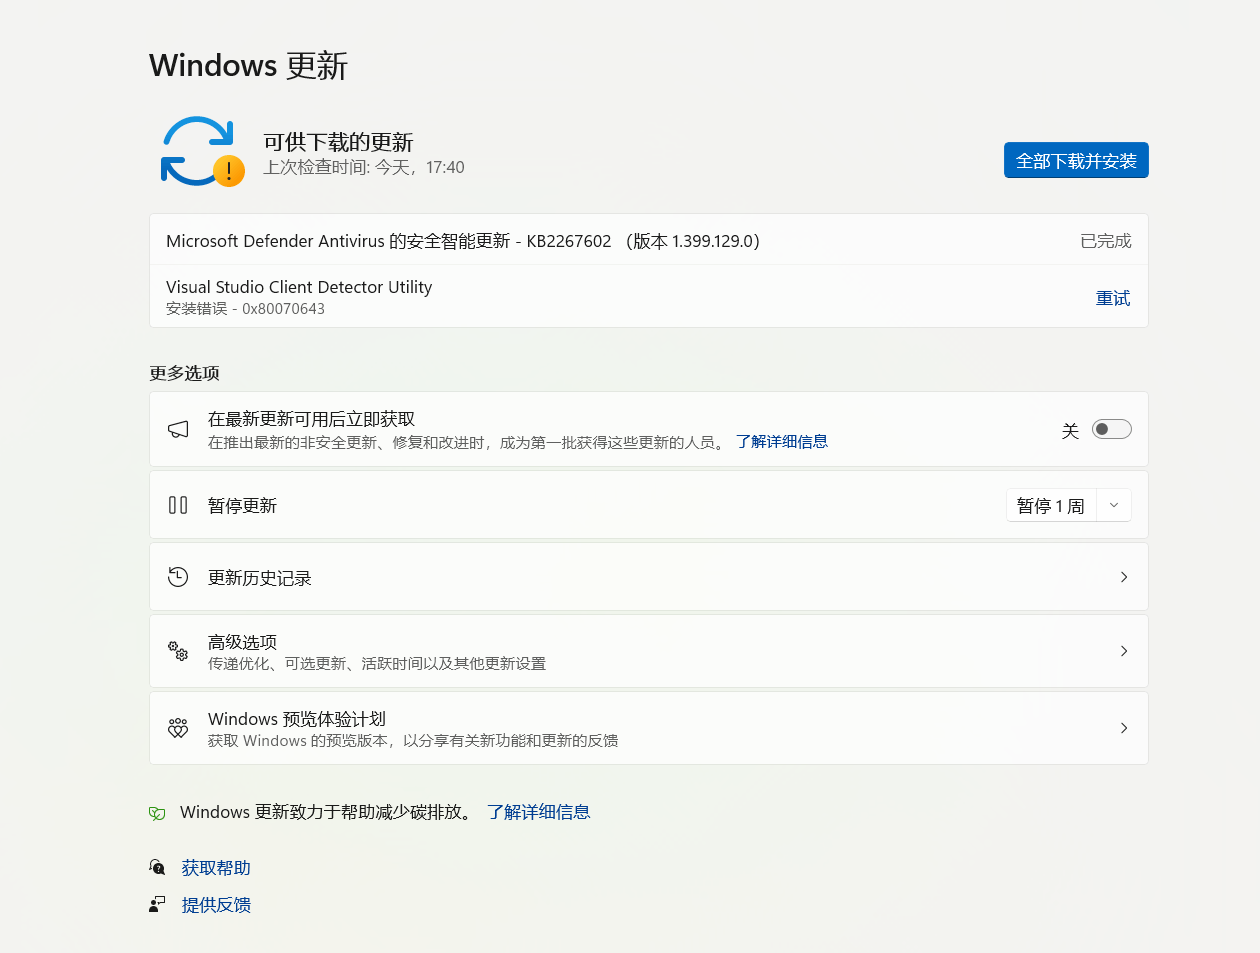
Task: Click the clock icon for 更新历史记录
Action: tap(177, 577)
